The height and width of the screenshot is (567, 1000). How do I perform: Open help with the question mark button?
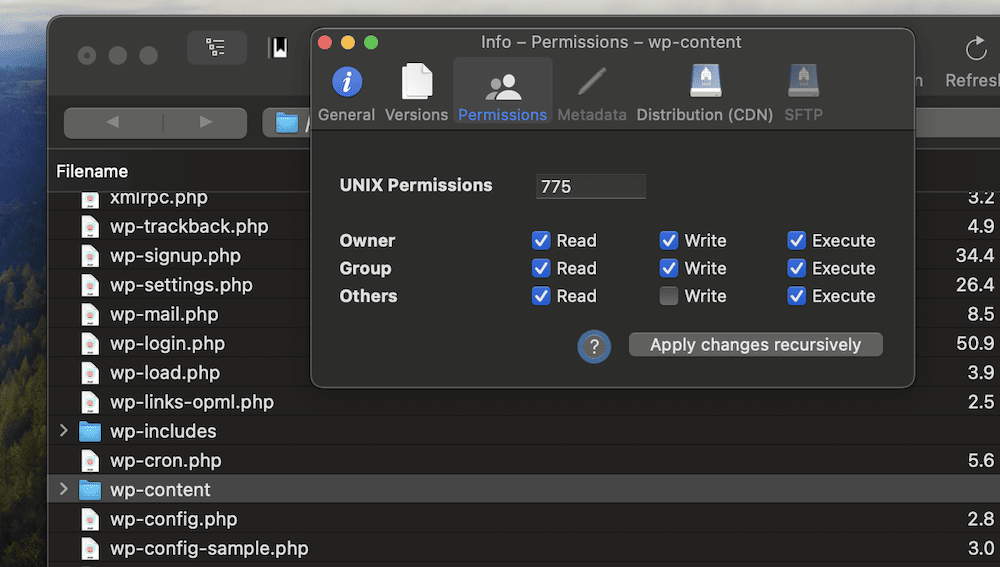pyautogui.click(x=594, y=346)
